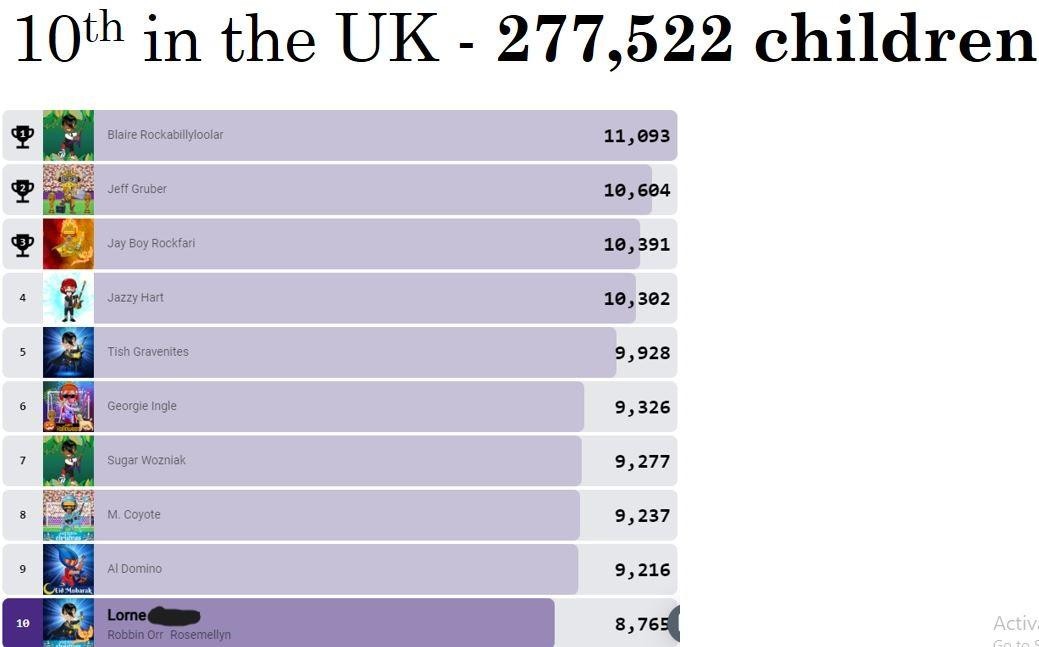Screen dimensions: 1039x647
Task: Select the Jeff Gruber player name
Action: pos(137,189)
